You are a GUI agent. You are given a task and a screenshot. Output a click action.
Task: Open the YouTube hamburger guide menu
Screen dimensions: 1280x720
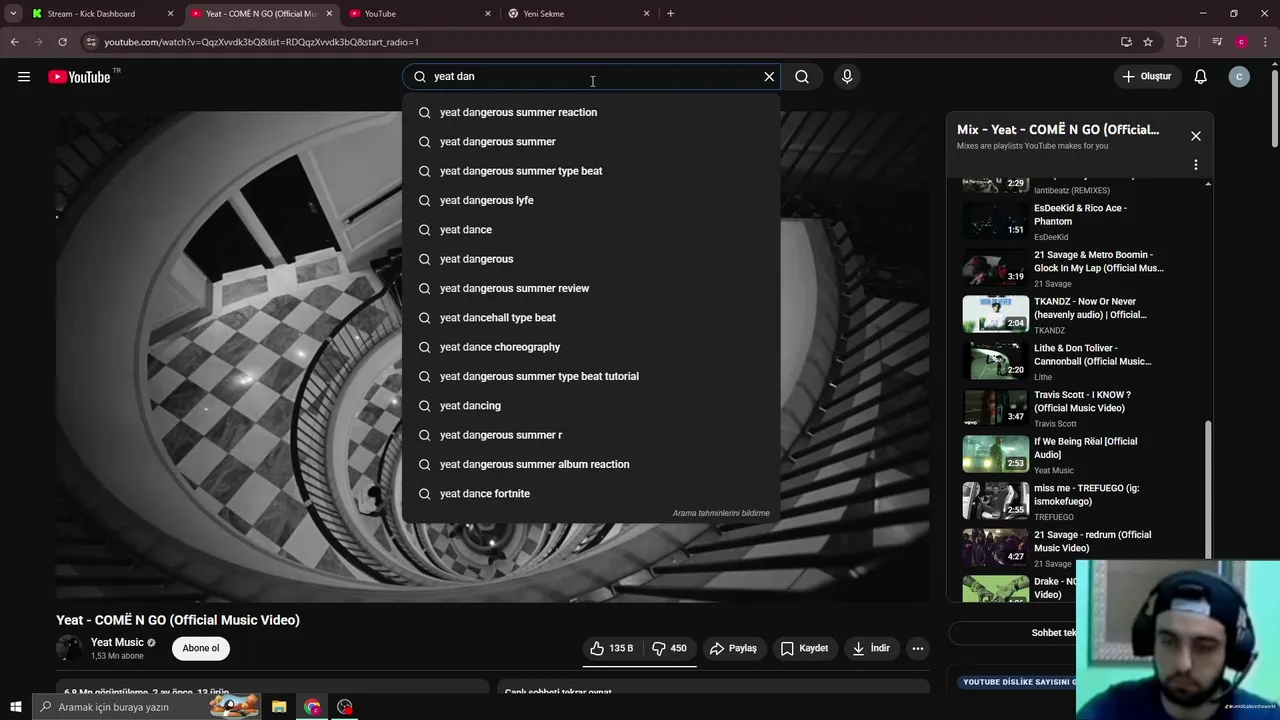pos(24,77)
